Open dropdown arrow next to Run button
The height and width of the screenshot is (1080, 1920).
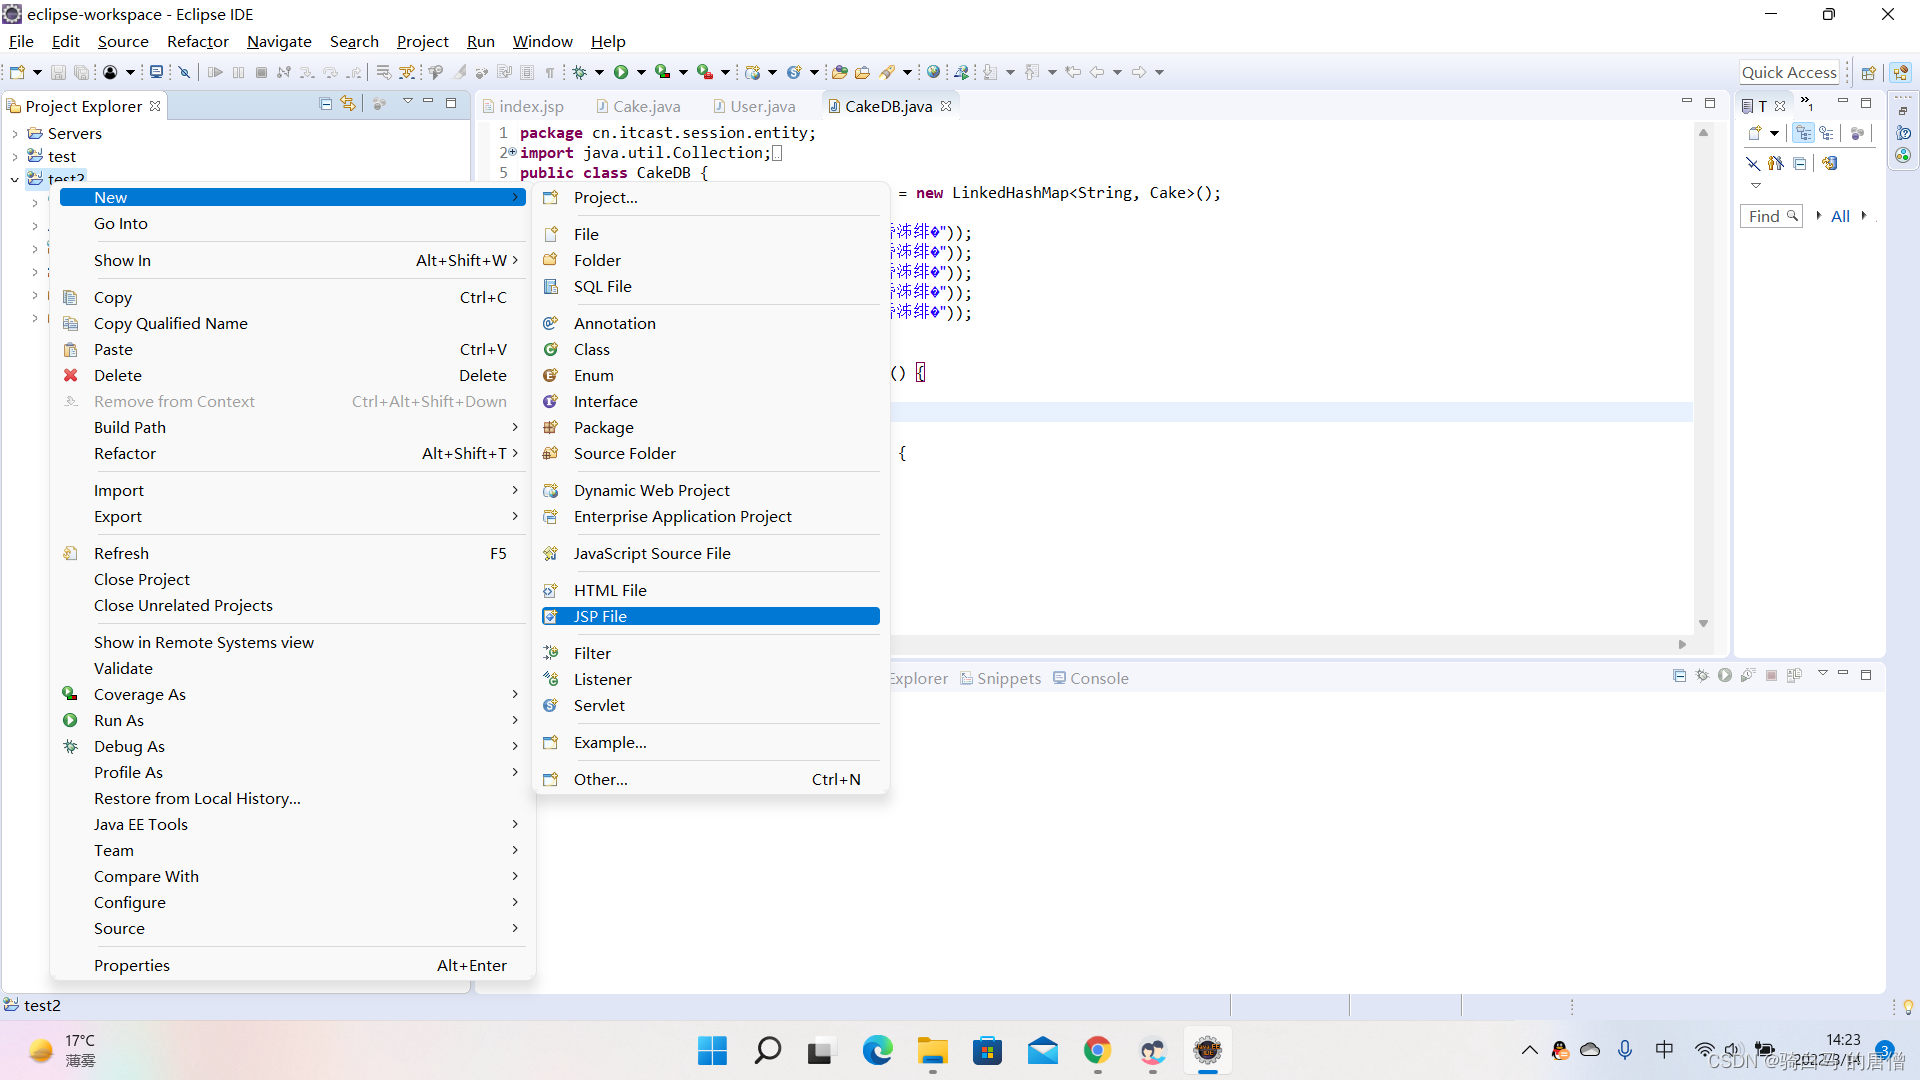click(x=641, y=72)
